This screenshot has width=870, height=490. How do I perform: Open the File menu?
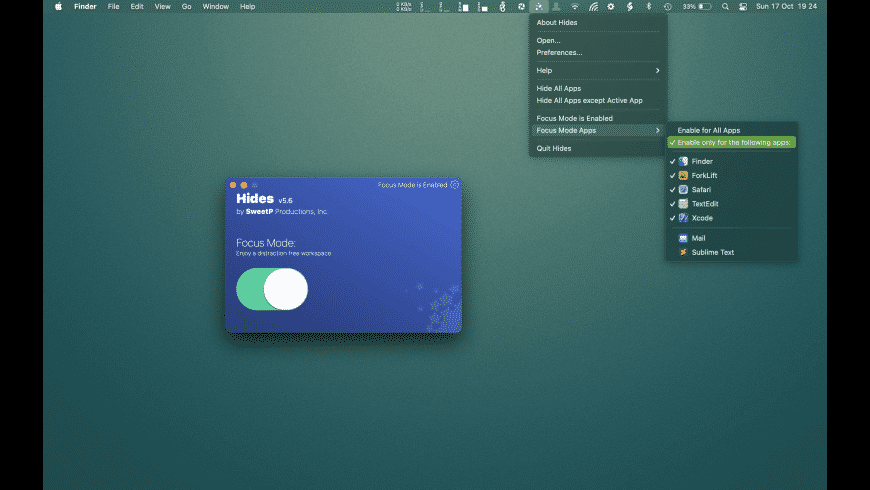(113, 7)
